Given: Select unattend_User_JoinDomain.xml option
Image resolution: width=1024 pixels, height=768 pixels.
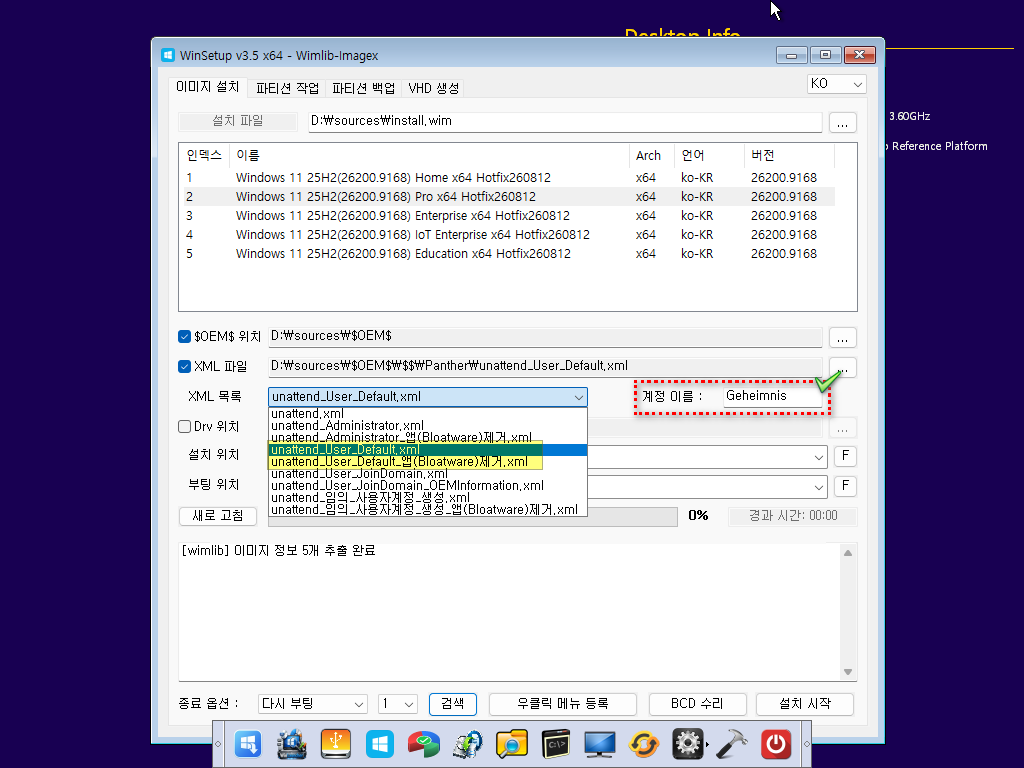Looking at the screenshot, I should click(428, 473).
